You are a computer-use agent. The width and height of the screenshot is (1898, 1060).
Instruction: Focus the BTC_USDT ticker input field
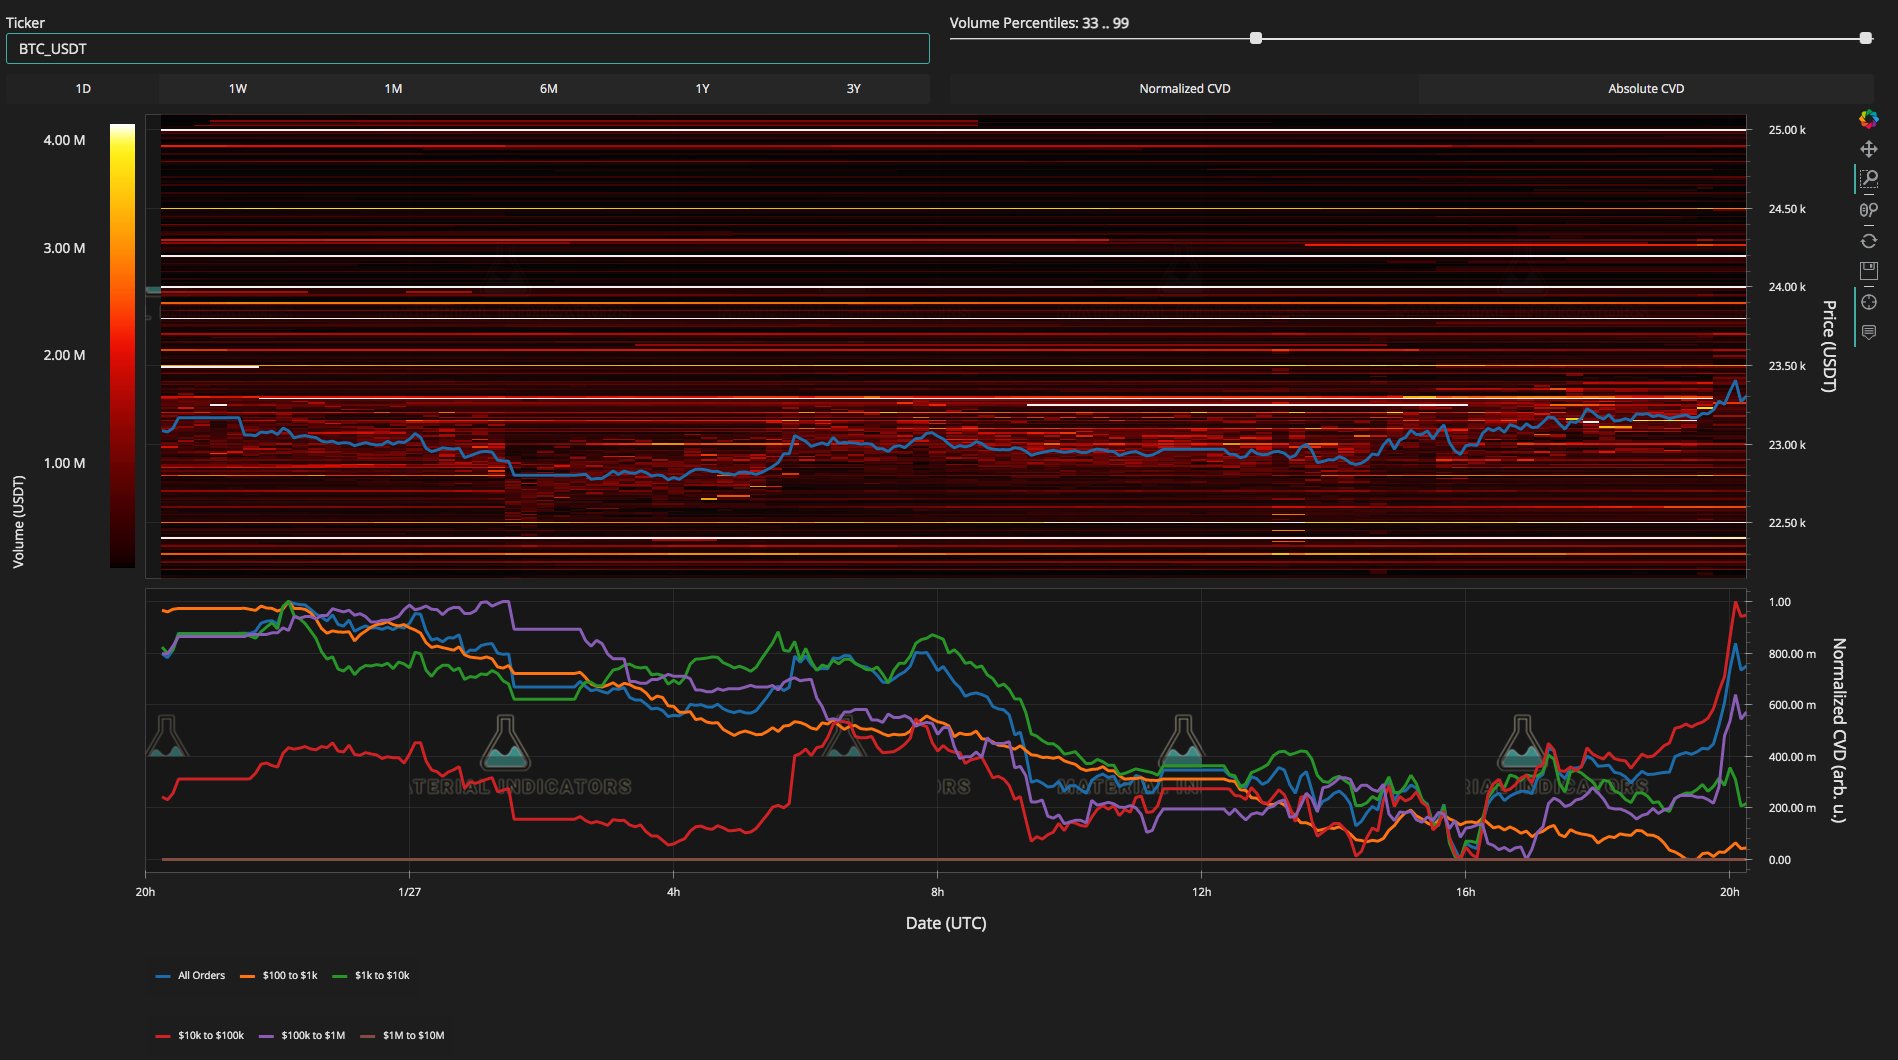pos(468,48)
